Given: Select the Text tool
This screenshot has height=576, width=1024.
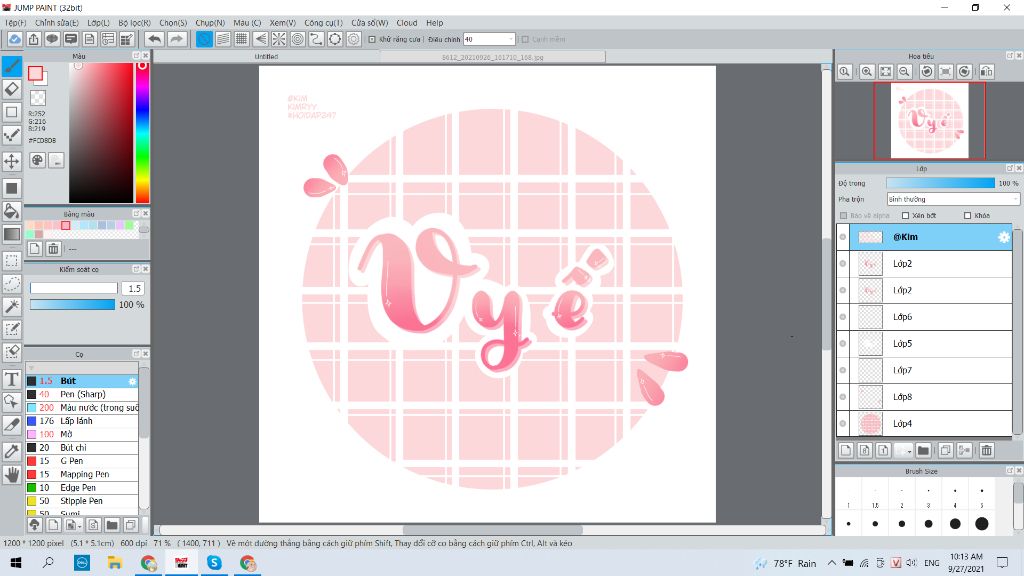Looking at the screenshot, I should pyautogui.click(x=12, y=379).
